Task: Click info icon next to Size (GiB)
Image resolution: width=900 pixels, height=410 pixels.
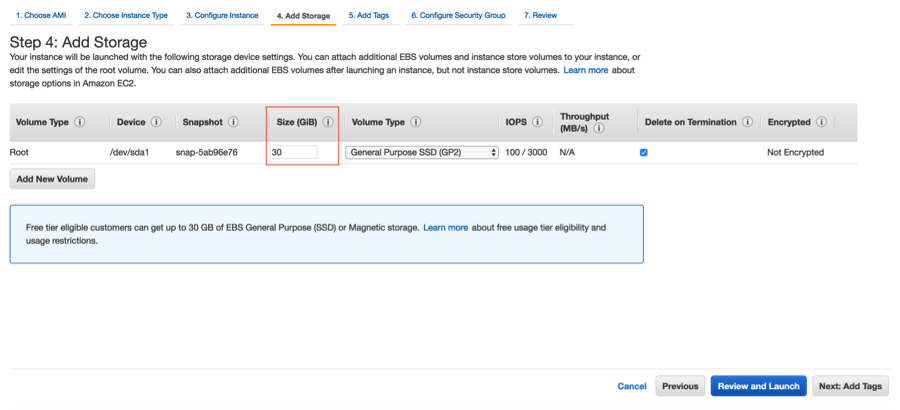Action: (328, 122)
